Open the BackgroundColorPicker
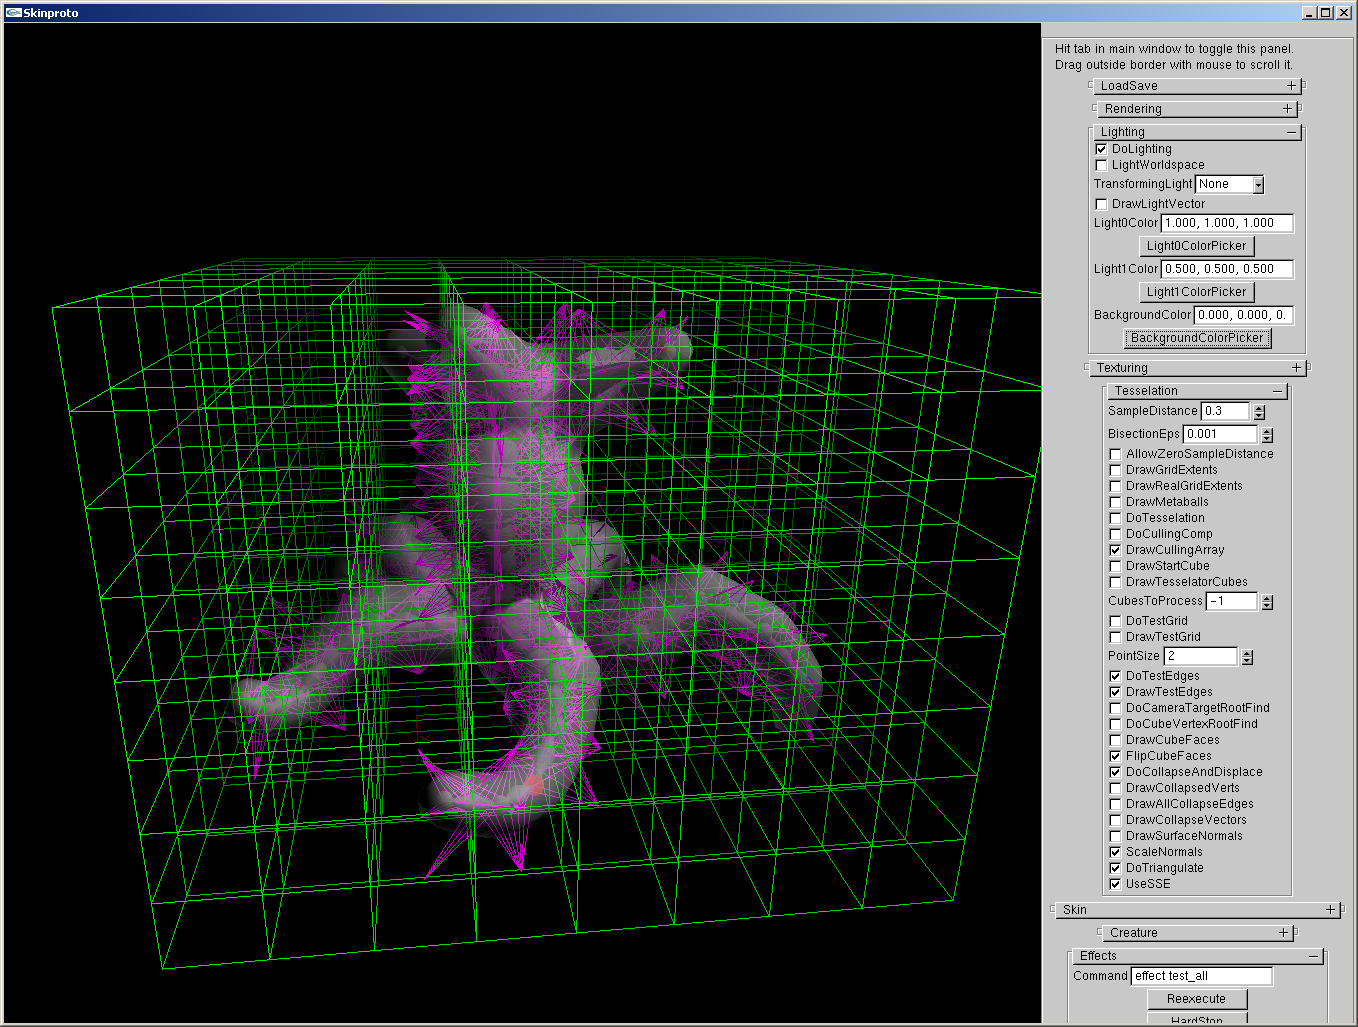This screenshot has height=1027, width=1358. [x=1197, y=338]
